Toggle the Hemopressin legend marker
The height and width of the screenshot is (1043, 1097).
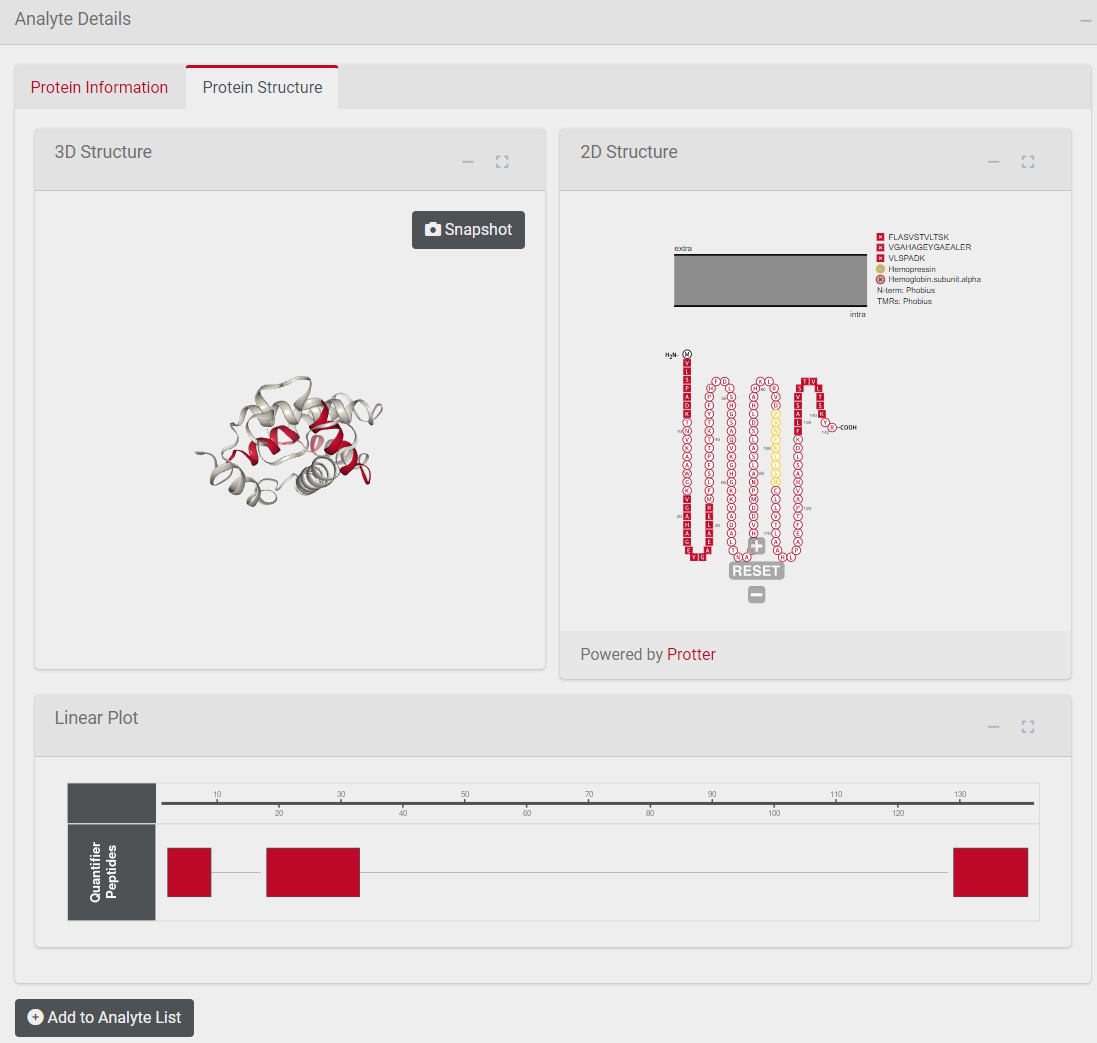click(880, 268)
